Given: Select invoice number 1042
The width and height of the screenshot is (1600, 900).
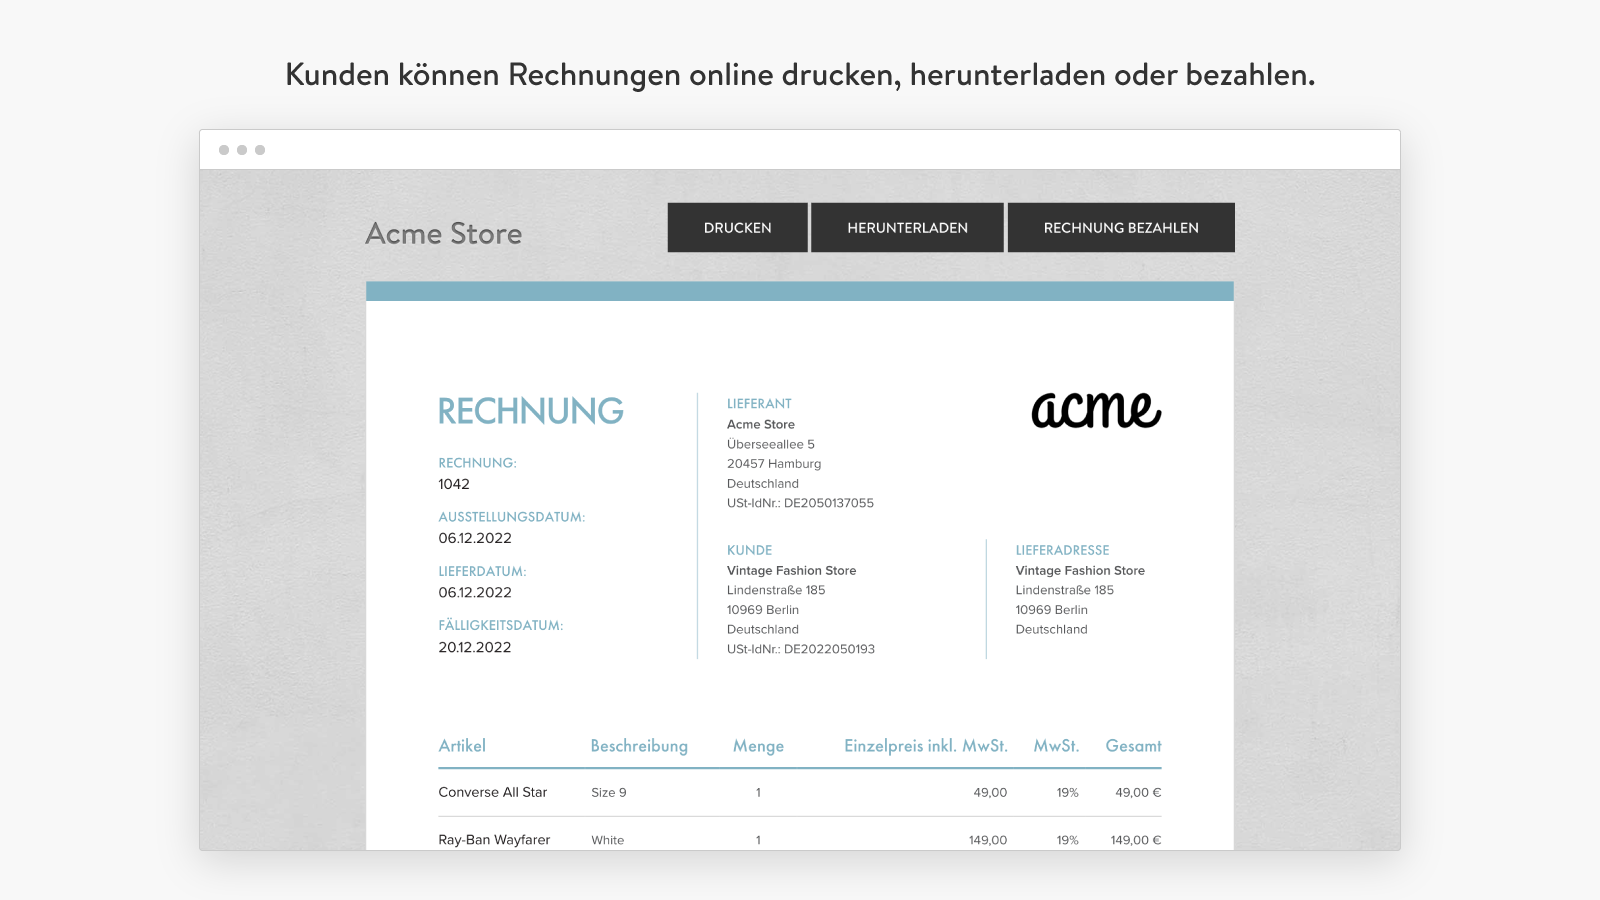Looking at the screenshot, I should 454,484.
